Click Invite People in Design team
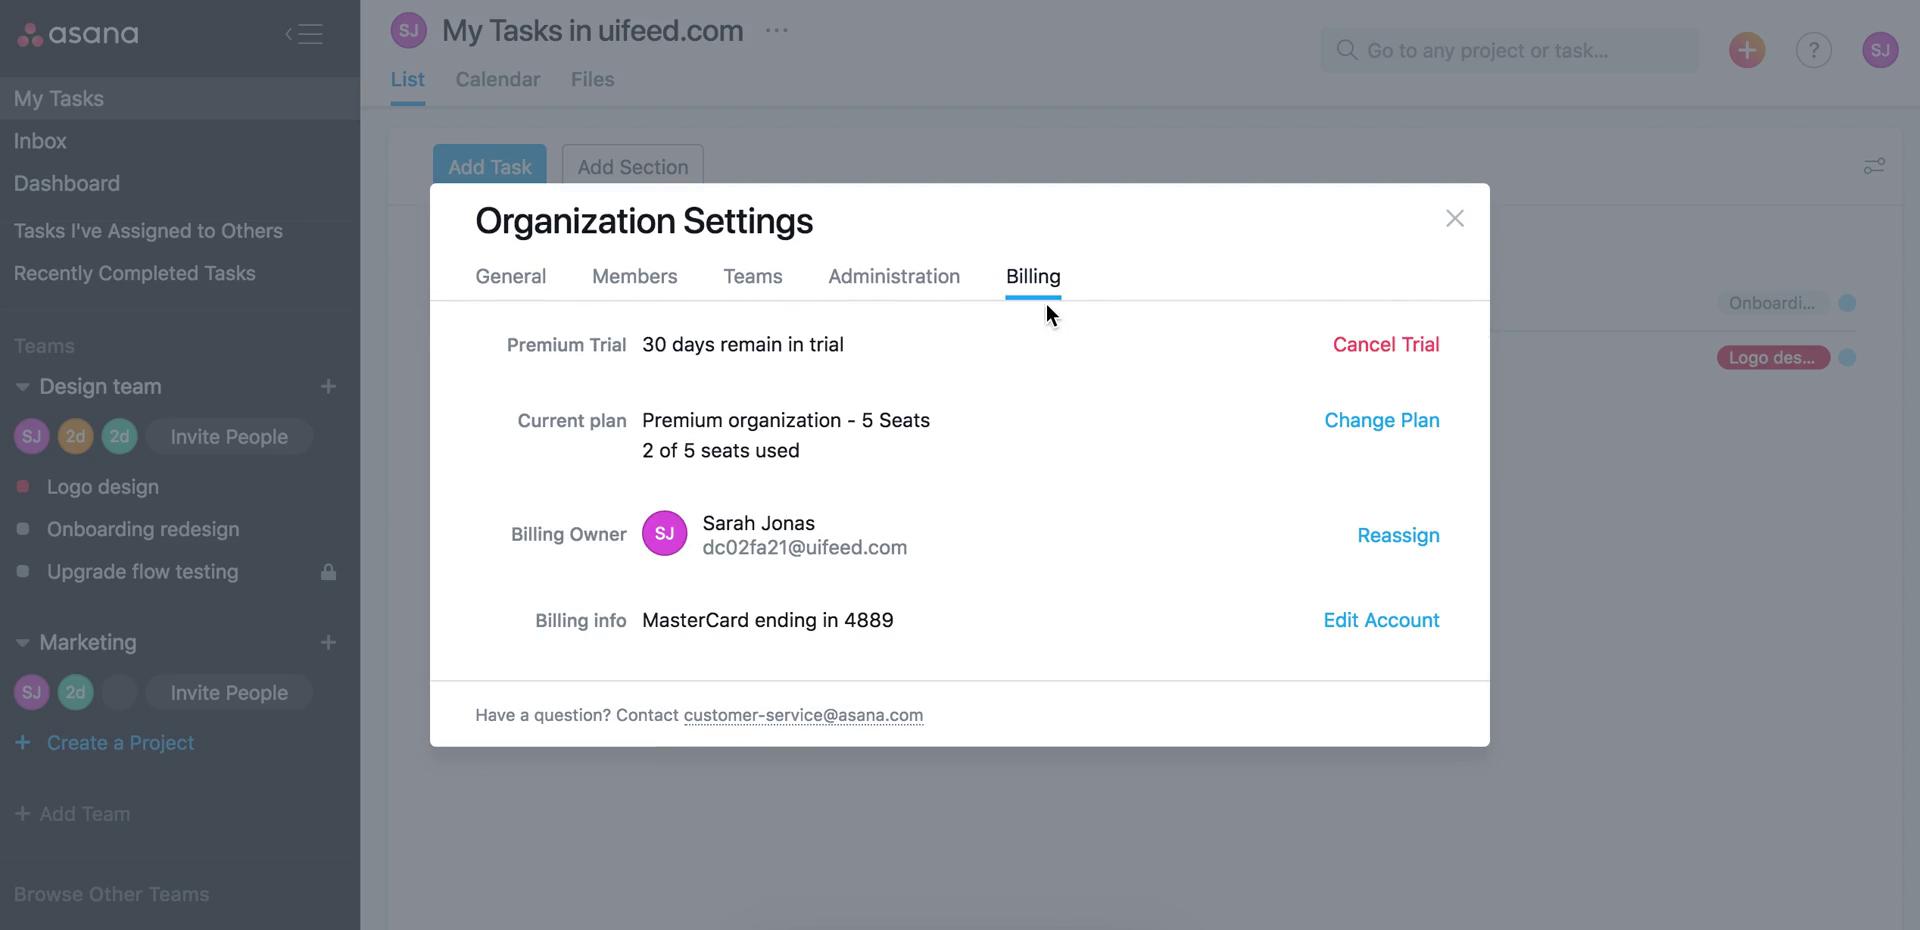The height and width of the screenshot is (930, 1920). pyautogui.click(x=229, y=437)
